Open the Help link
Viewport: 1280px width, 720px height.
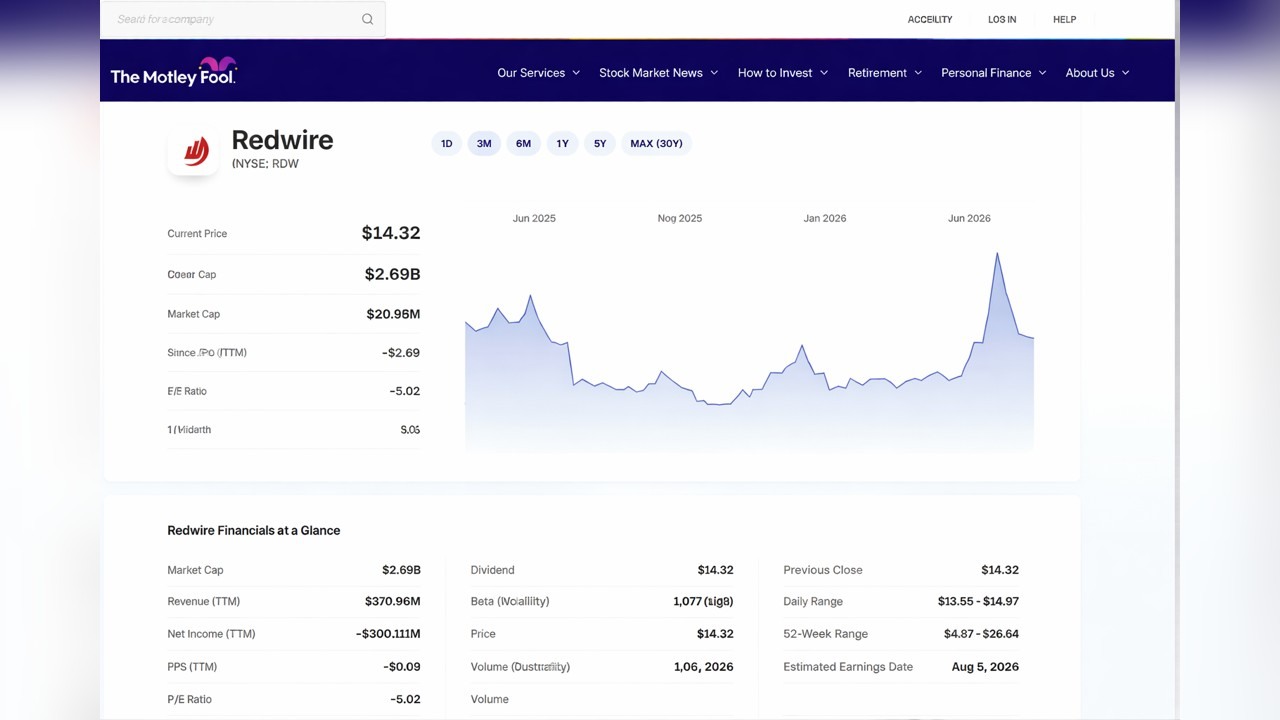point(1064,20)
